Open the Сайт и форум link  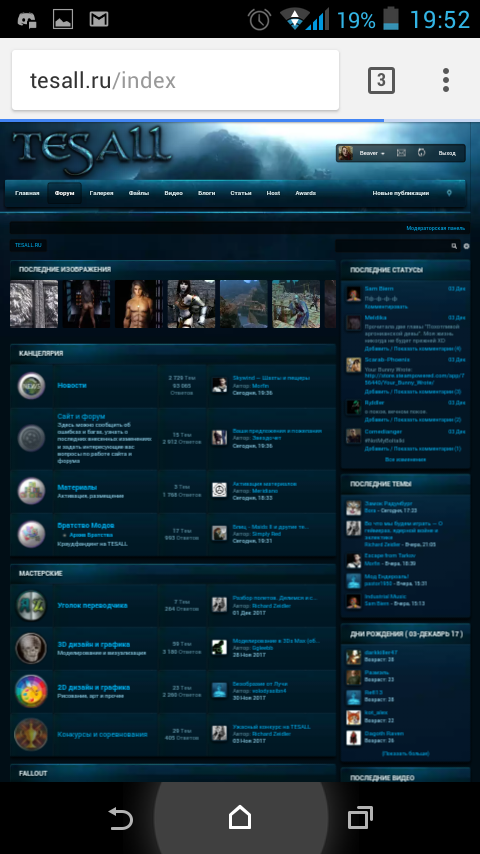(81, 417)
